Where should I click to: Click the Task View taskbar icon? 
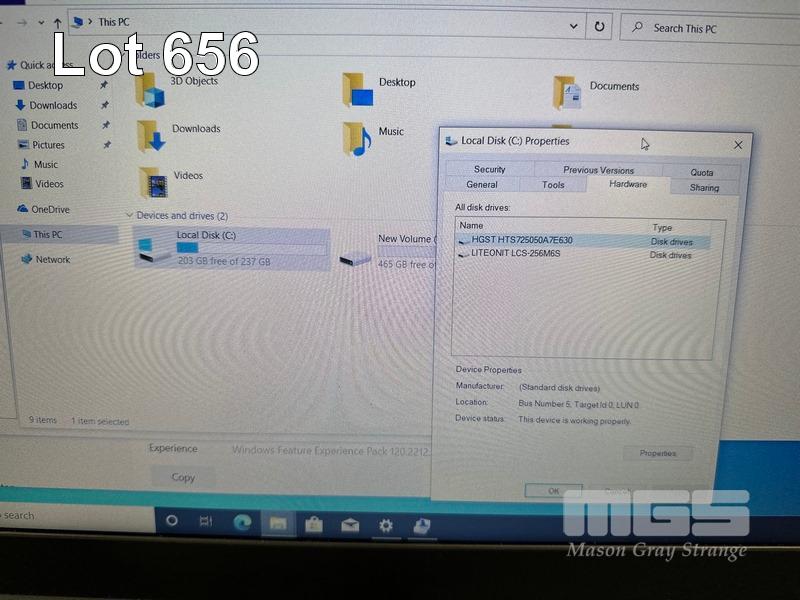[205, 521]
